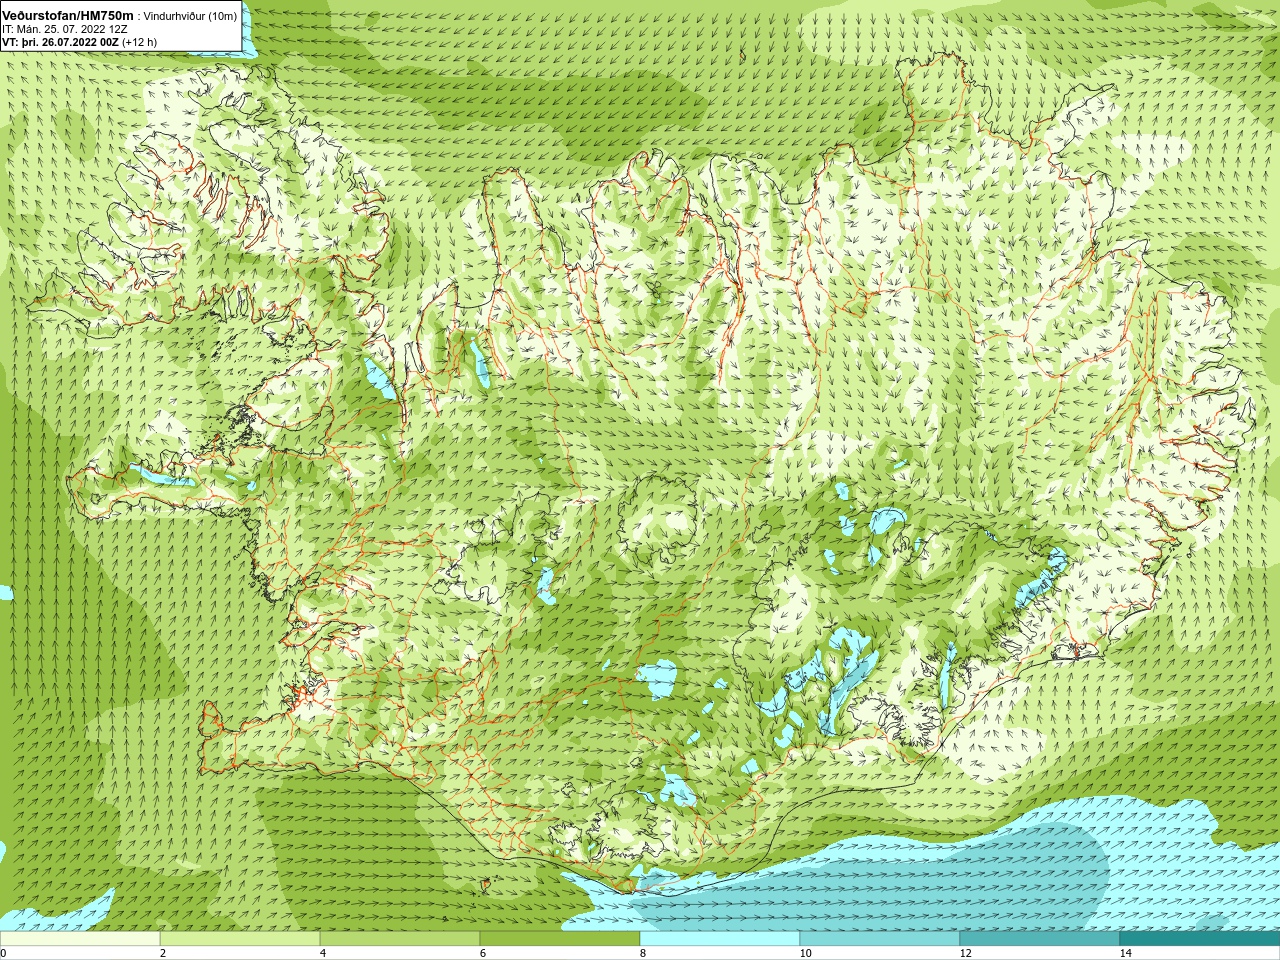Select the pale yellow 0–2 legend swatch
The height and width of the screenshot is (960, 1280).
(x=80, y=939)
